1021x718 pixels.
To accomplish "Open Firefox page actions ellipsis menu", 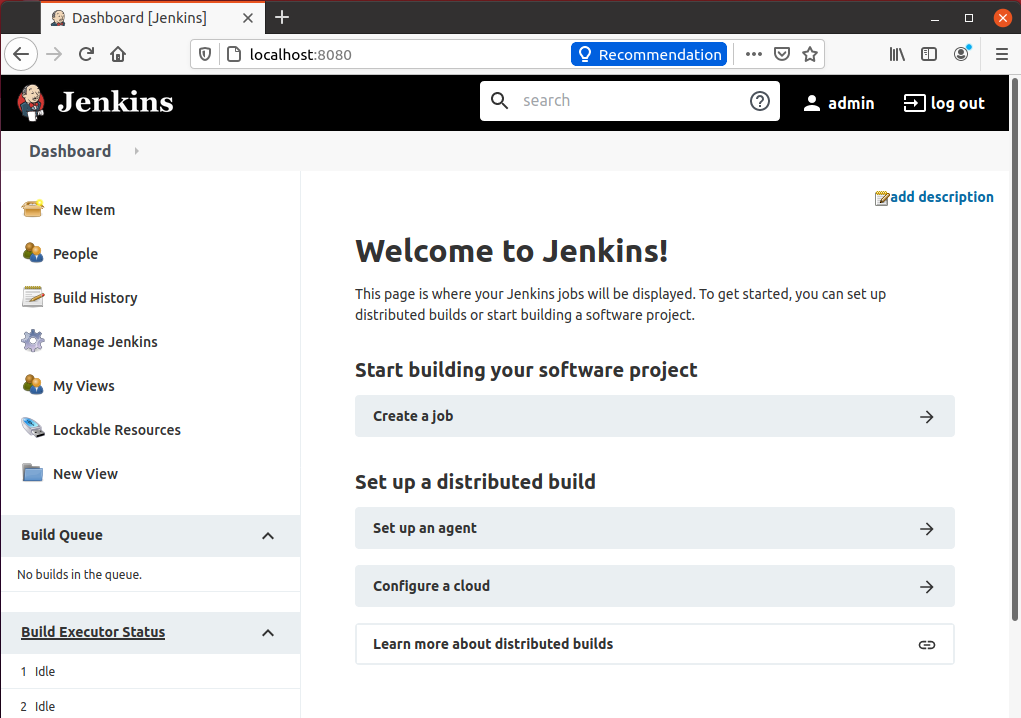I will pos(754,55).
